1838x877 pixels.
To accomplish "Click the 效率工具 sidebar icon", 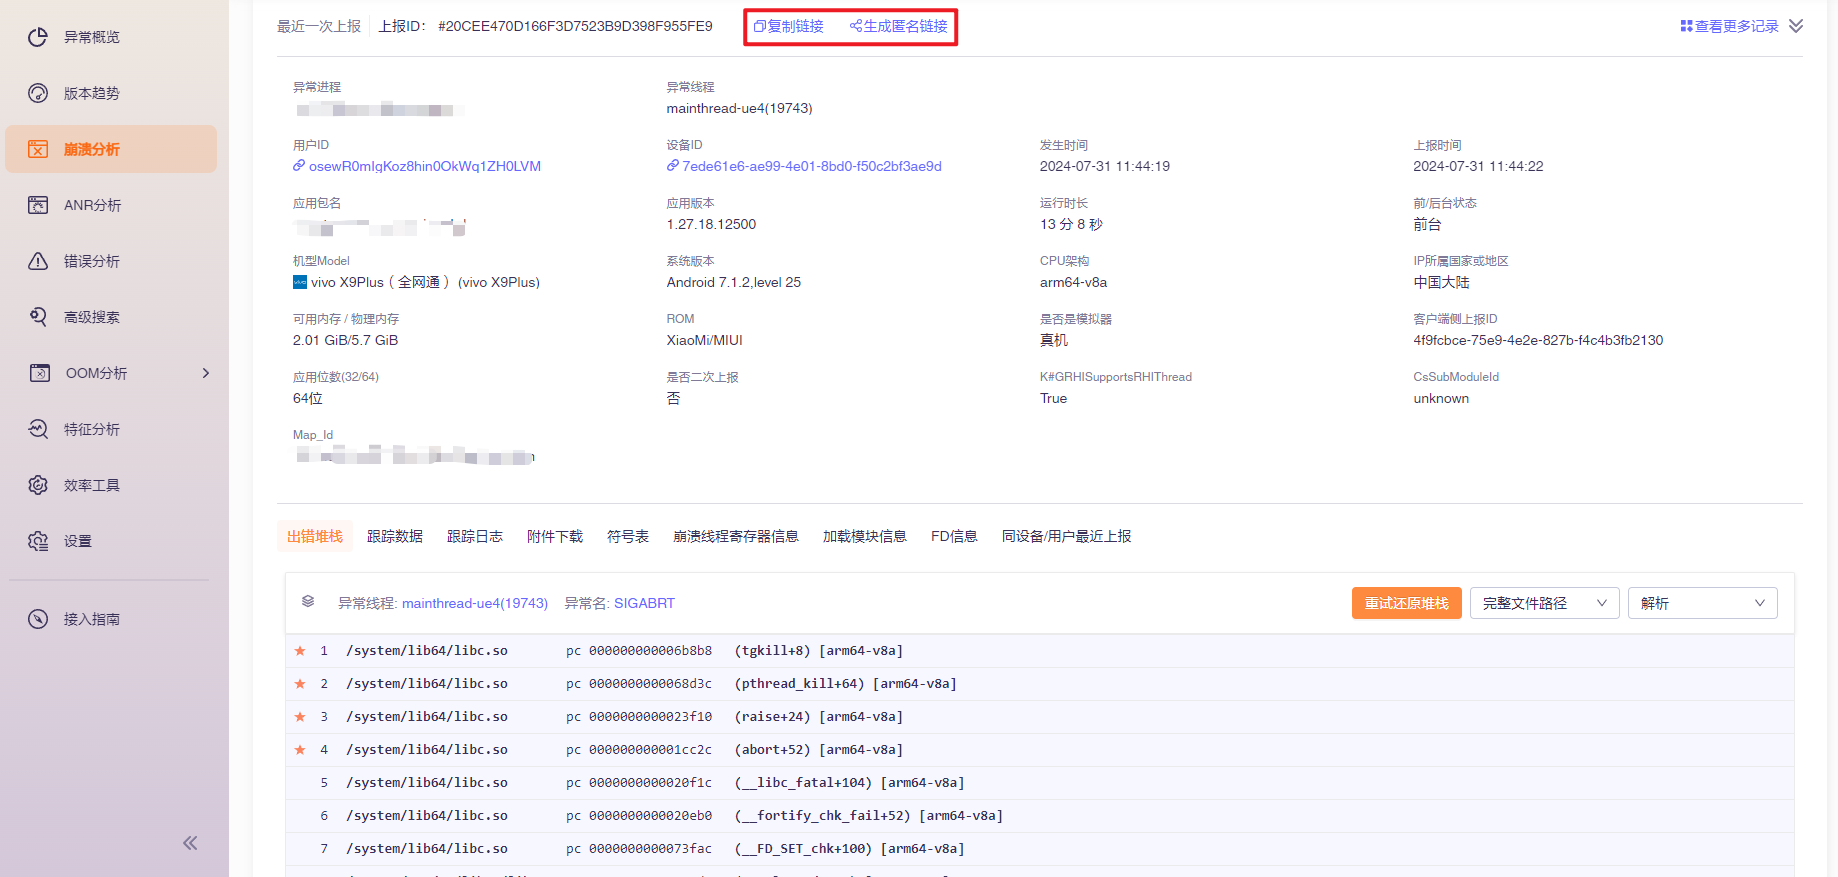I will click(38, 485).
